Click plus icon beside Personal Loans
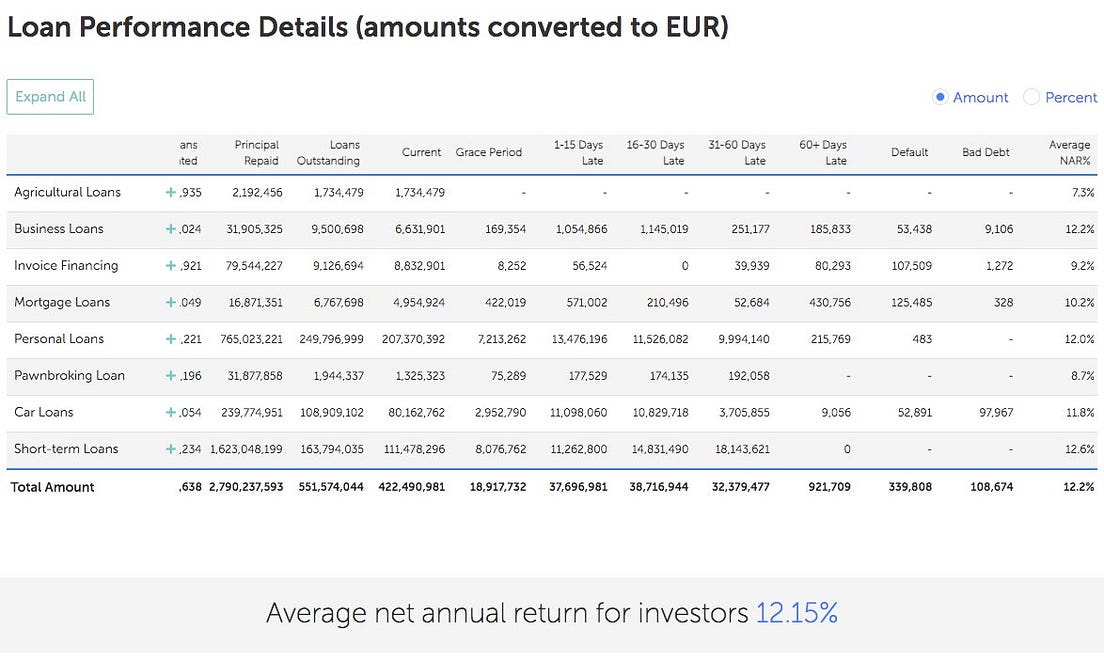1104x660 pixels. point(171,339)
